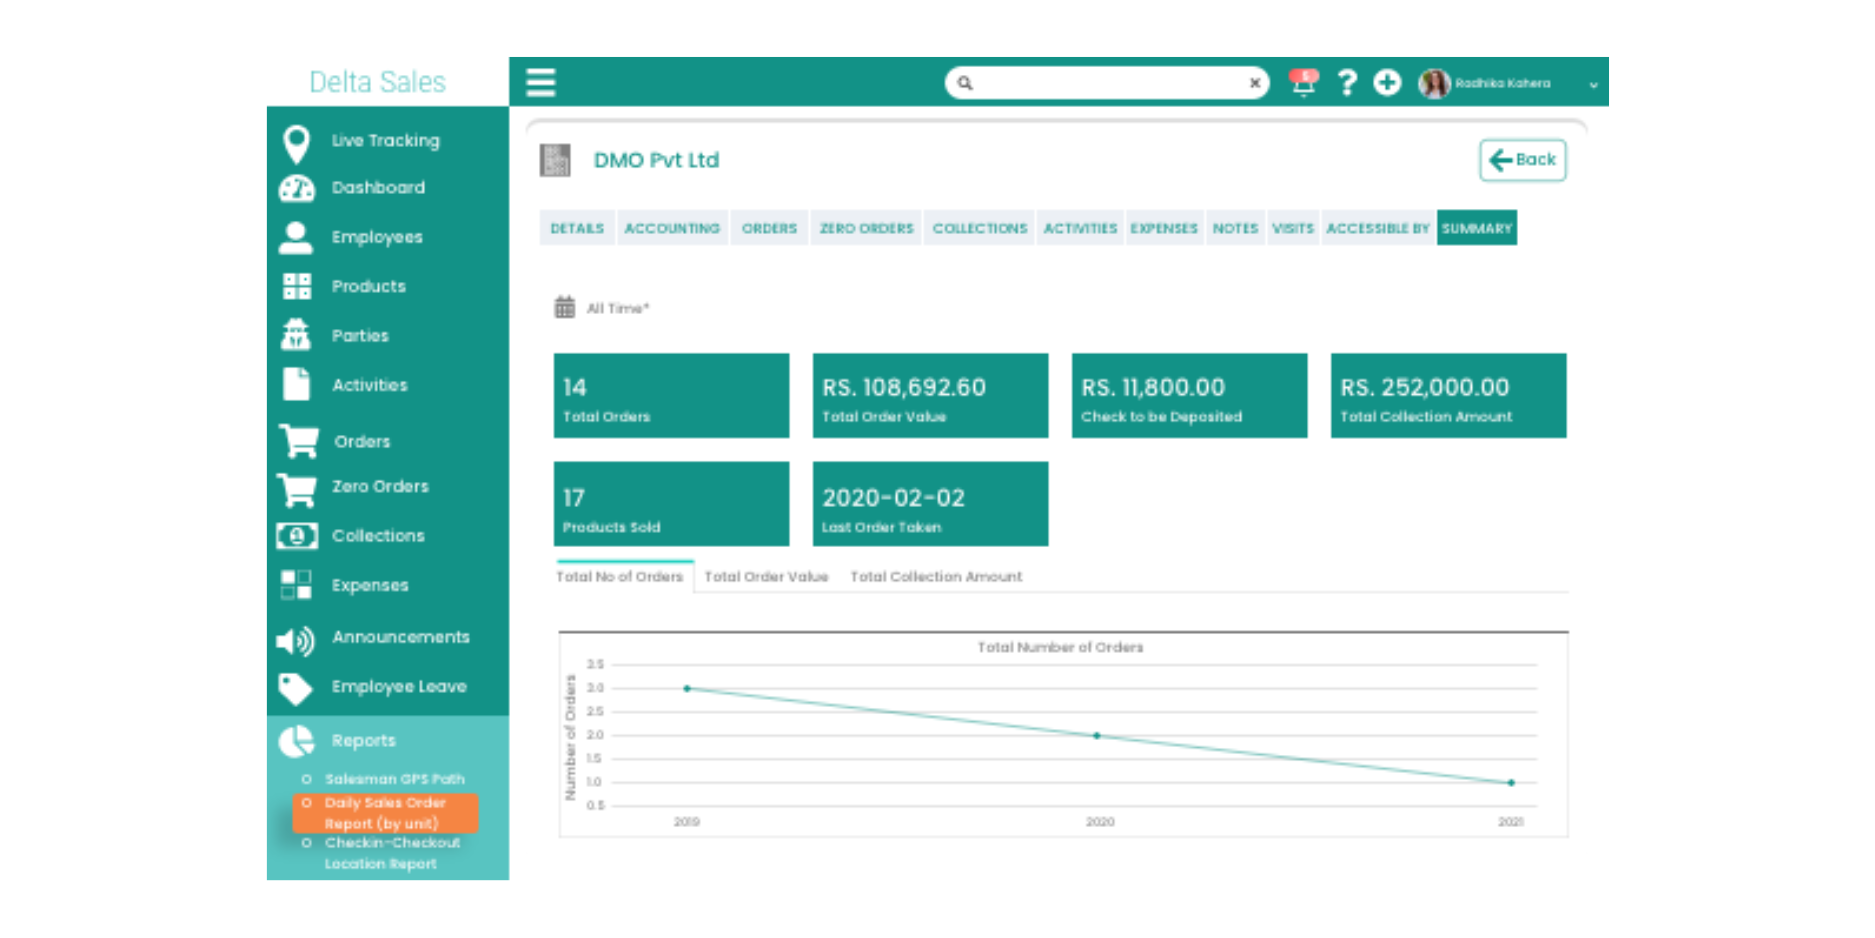Screen dimensions: 1875x938
Task: Select Daily Sales Order Report (by unit)
Action: [x=385, y=813]
